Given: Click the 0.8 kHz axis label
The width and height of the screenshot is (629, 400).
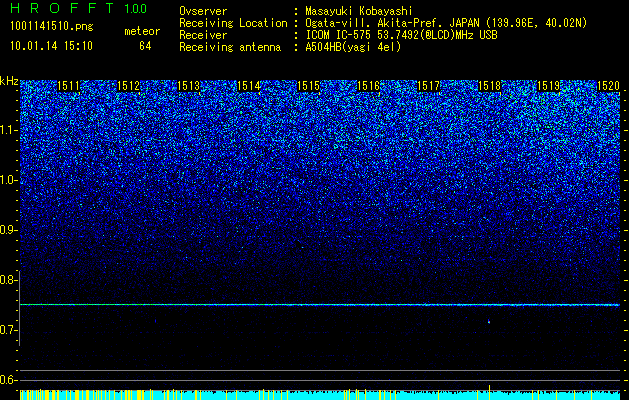Looking at the screenshot, I should pyautogui.click(x=8, y=280).
